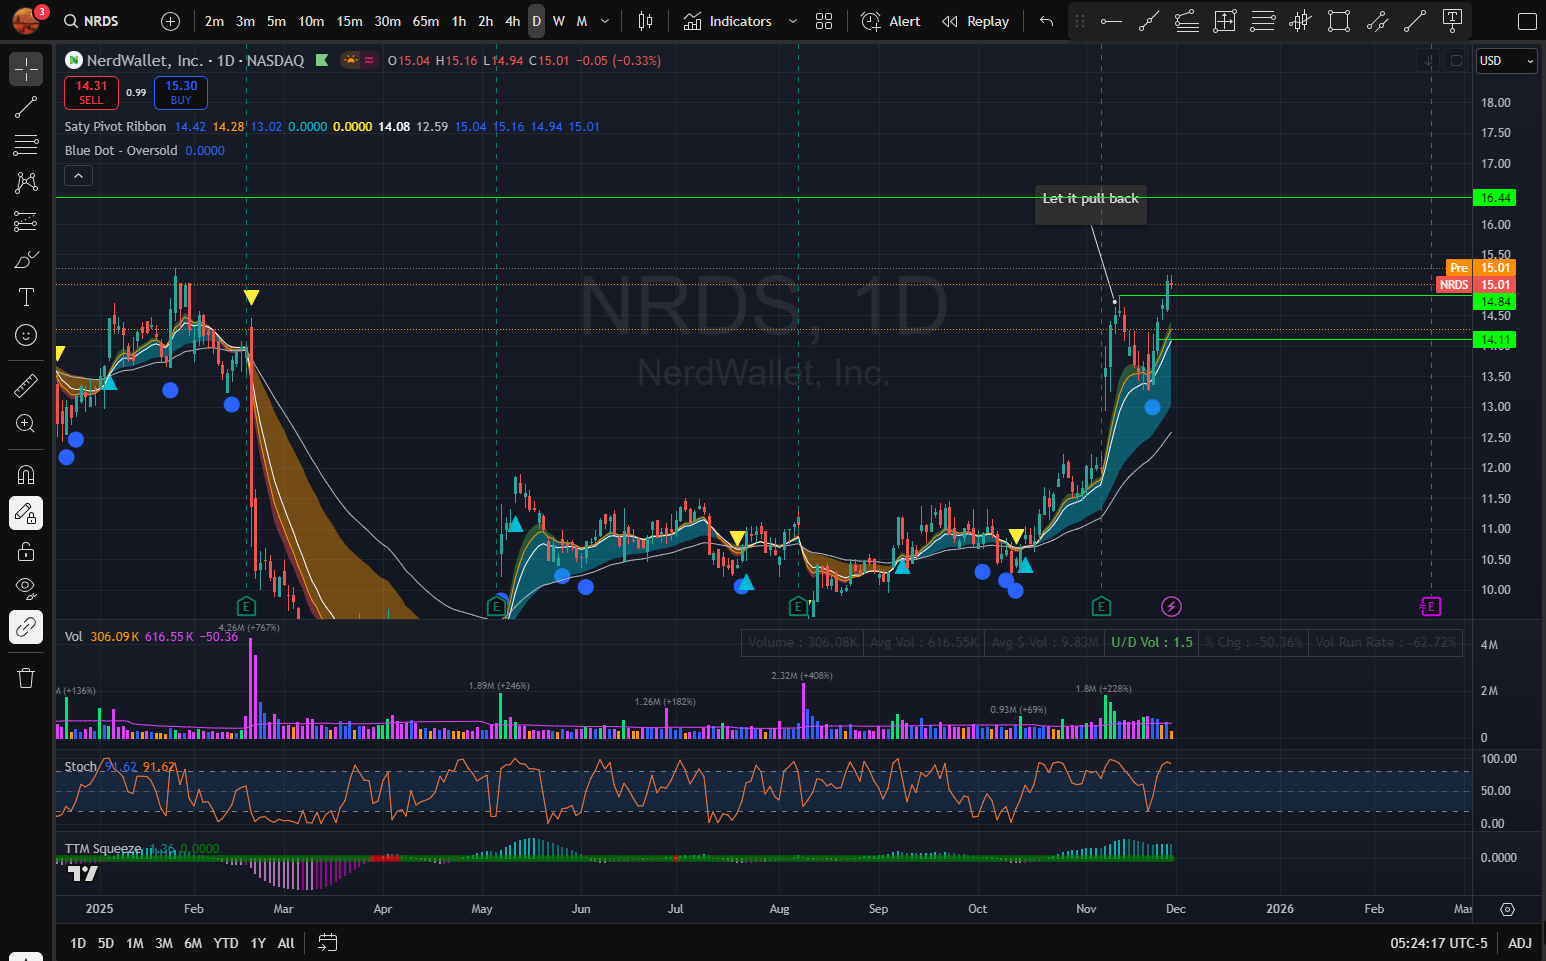Open the candlestick chart type selector

click(x=646, y=21)
